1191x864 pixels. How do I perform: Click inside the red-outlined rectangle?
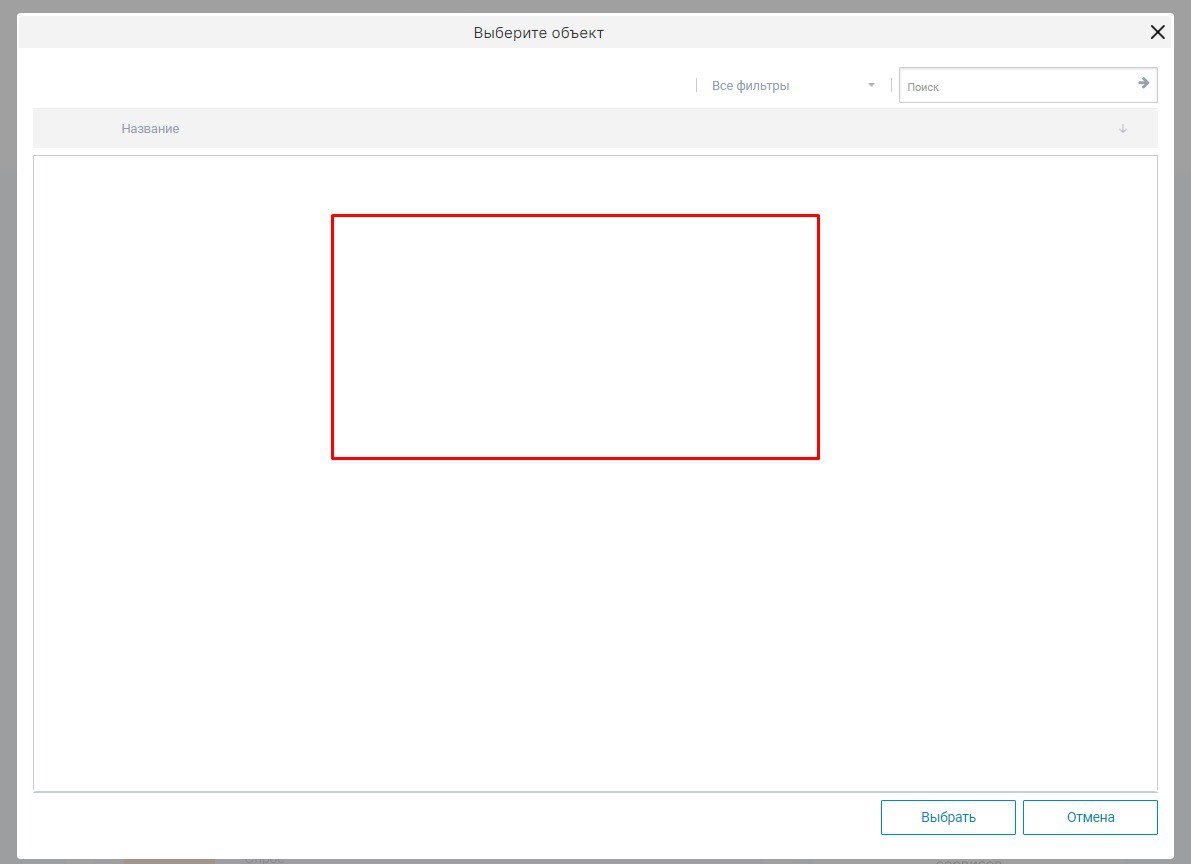coord(575,337)
